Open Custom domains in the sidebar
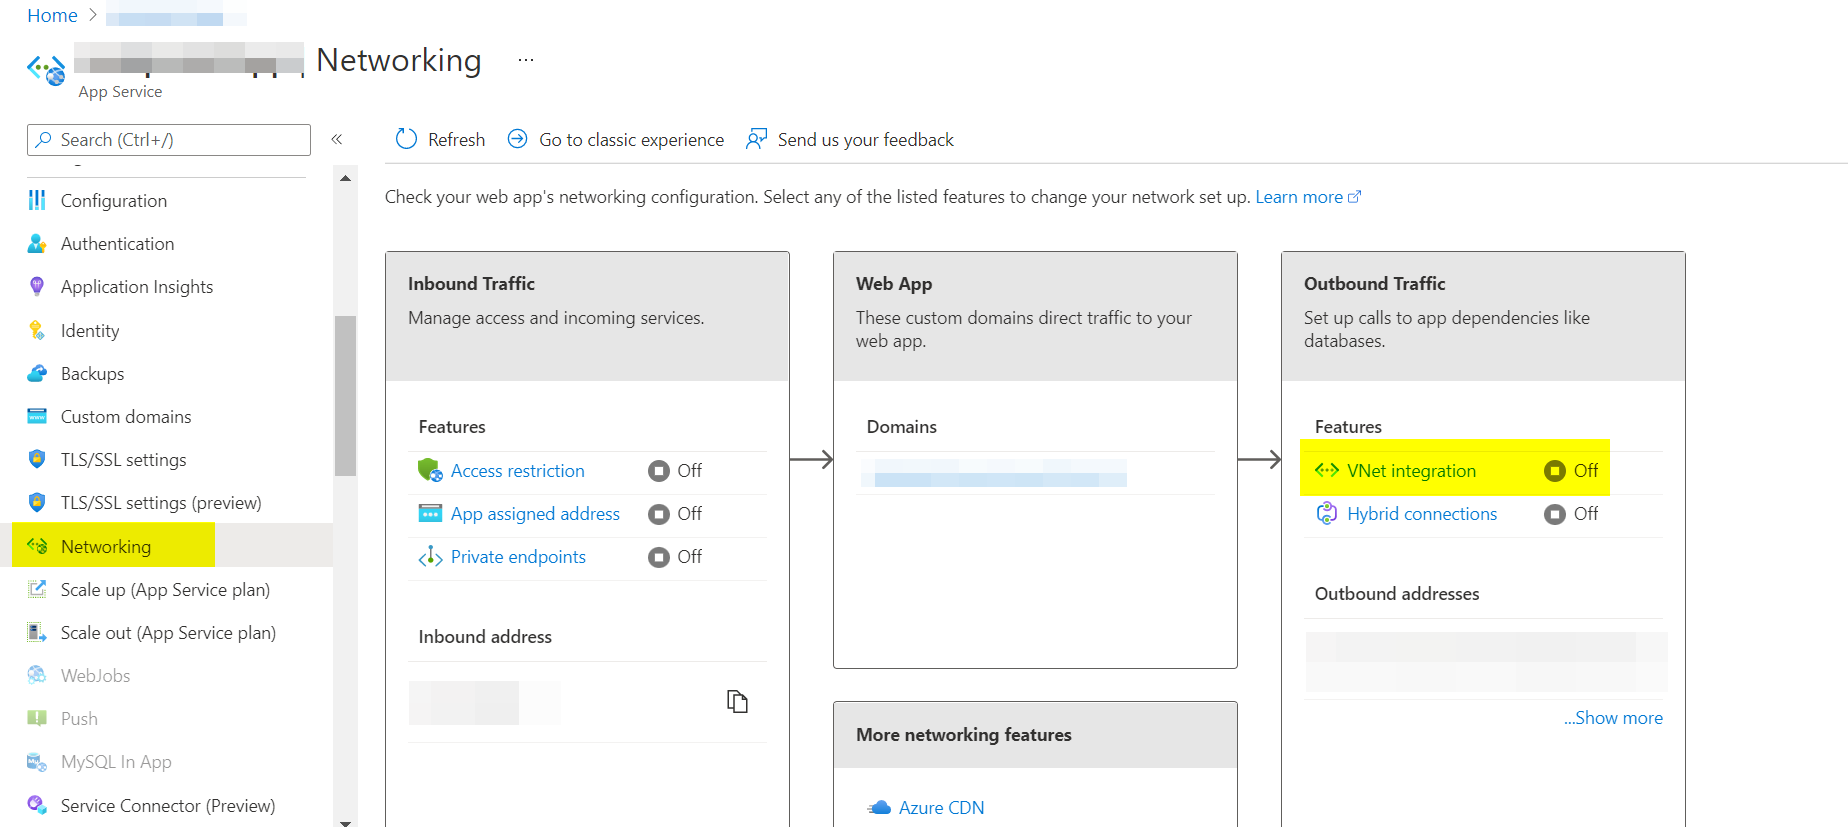Viewport: 1848px width, 827px height. pos(126,417)
